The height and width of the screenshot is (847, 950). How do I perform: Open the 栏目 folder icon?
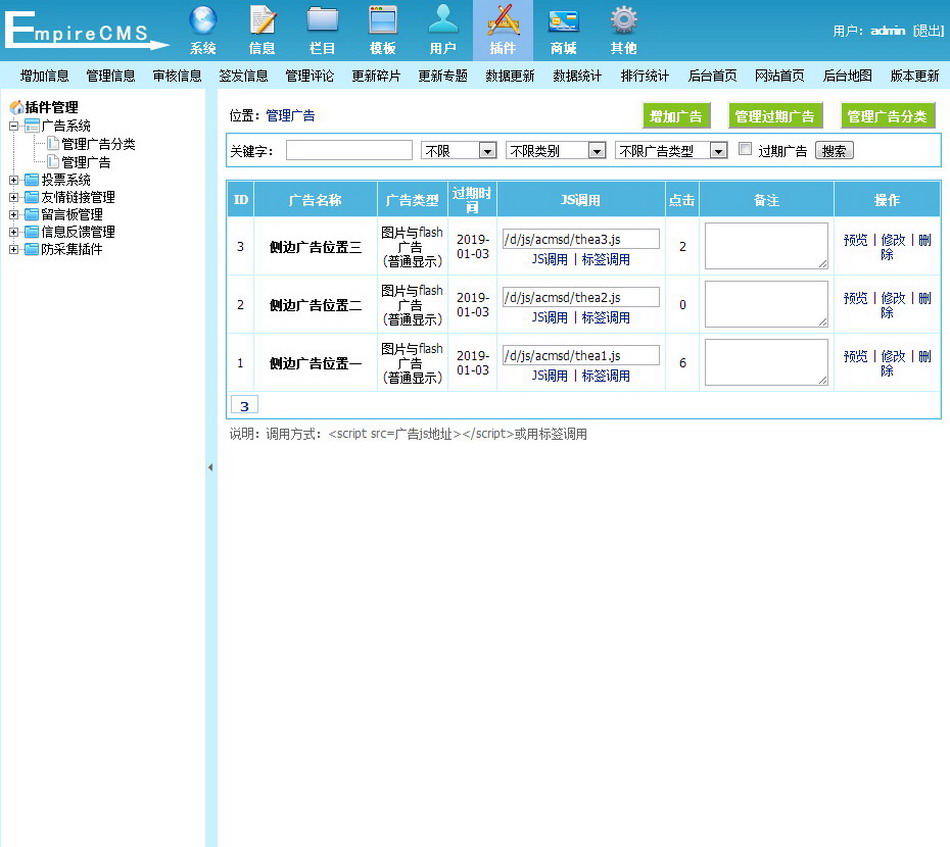[322, 21]
